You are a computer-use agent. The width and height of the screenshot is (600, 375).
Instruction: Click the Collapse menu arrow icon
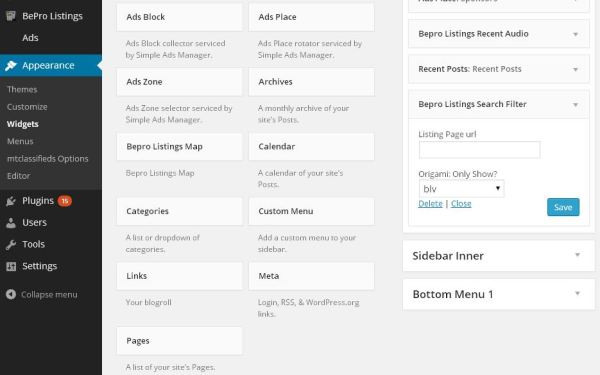click(11, 294)
